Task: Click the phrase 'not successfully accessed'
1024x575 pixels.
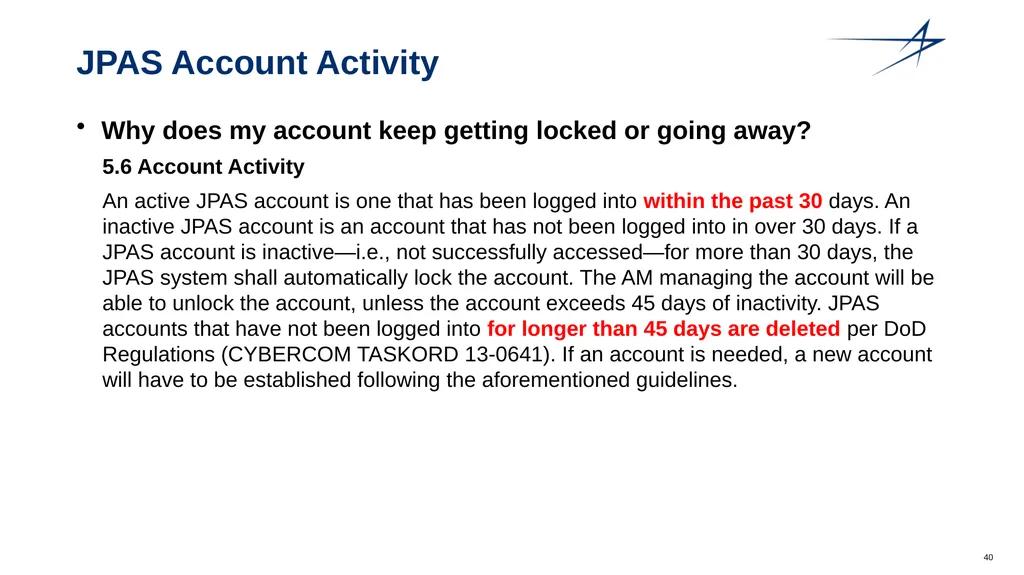Action: (x=519, y=252)
